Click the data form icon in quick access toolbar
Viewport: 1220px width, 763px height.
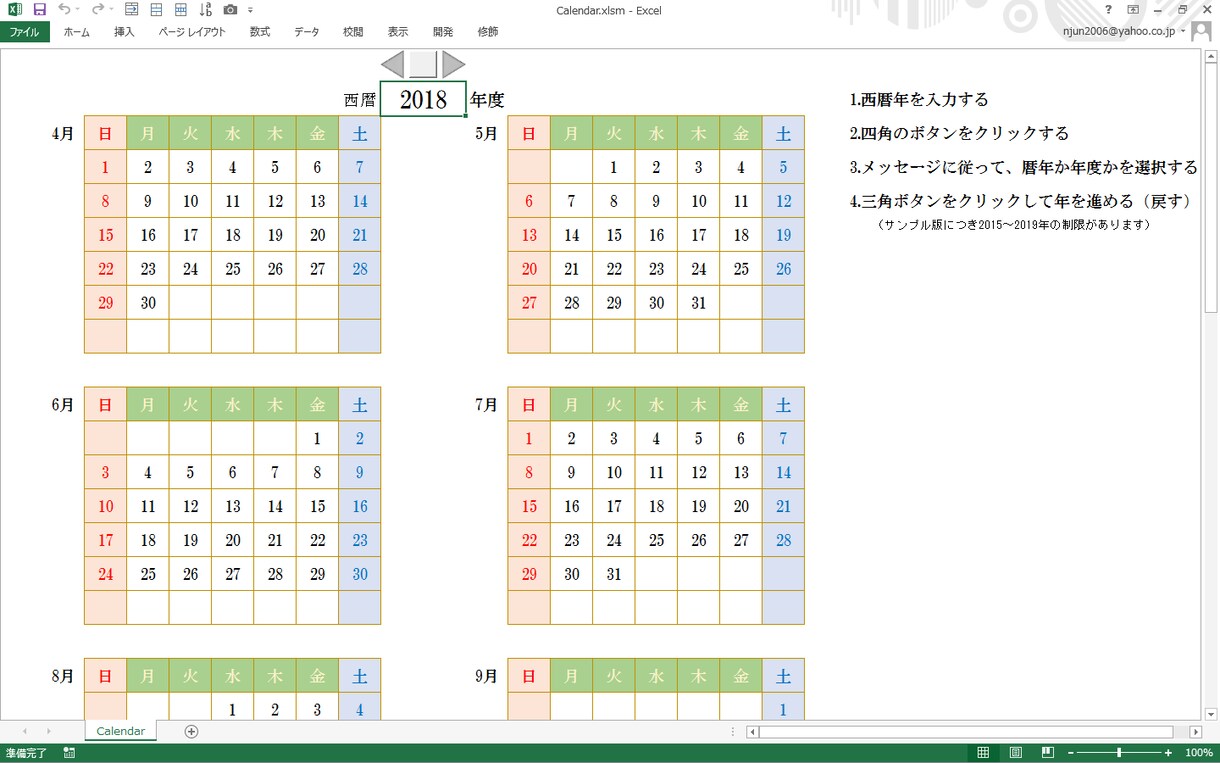pos(132,9)
